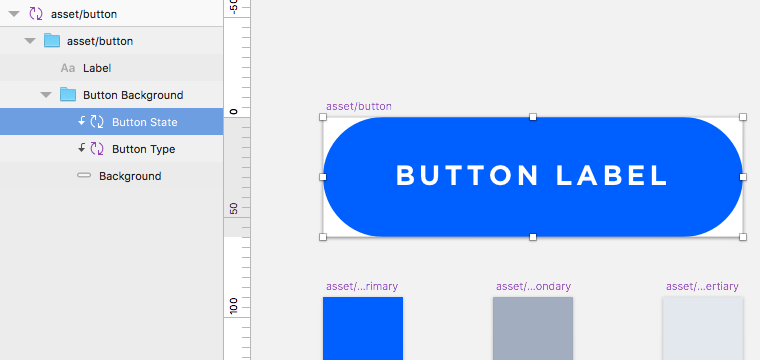Screen dimensions: 760x360
Task: Select the Button Type layer row
Action: [x=111, y=149]
